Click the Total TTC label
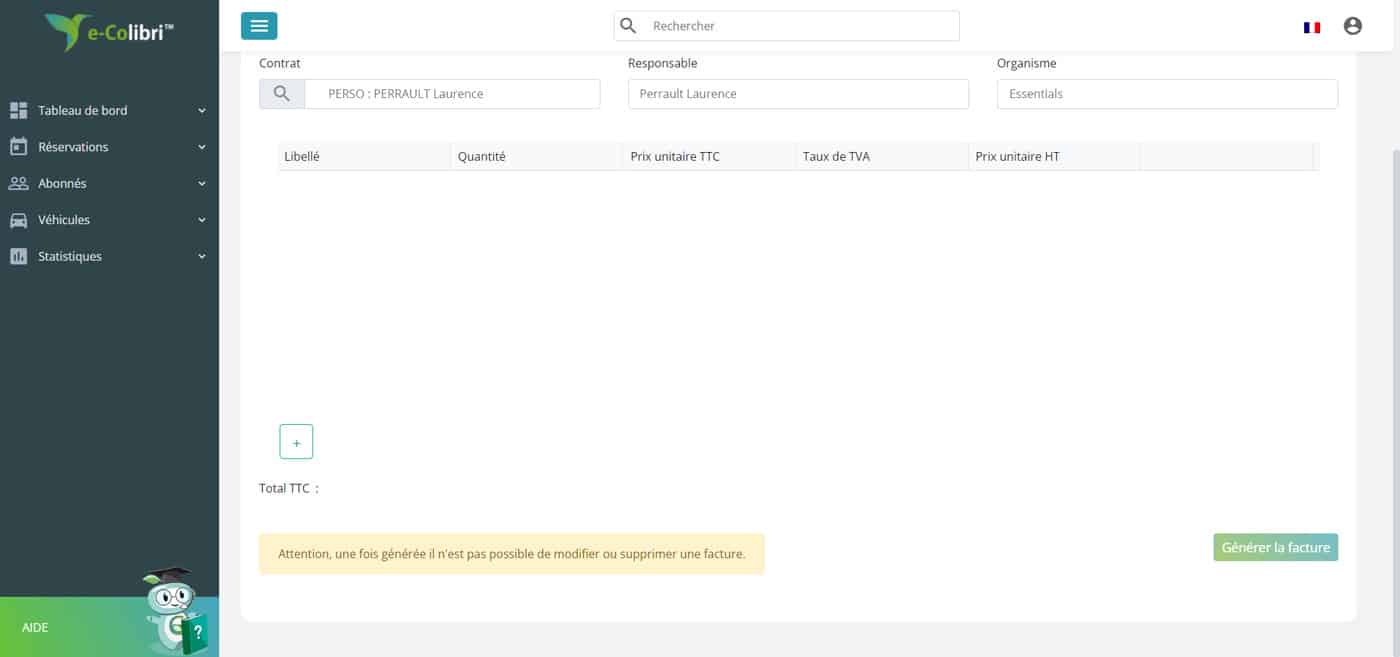Image resolution: width=1400 pixels, height=657 pixels. (x=288, y=489)
